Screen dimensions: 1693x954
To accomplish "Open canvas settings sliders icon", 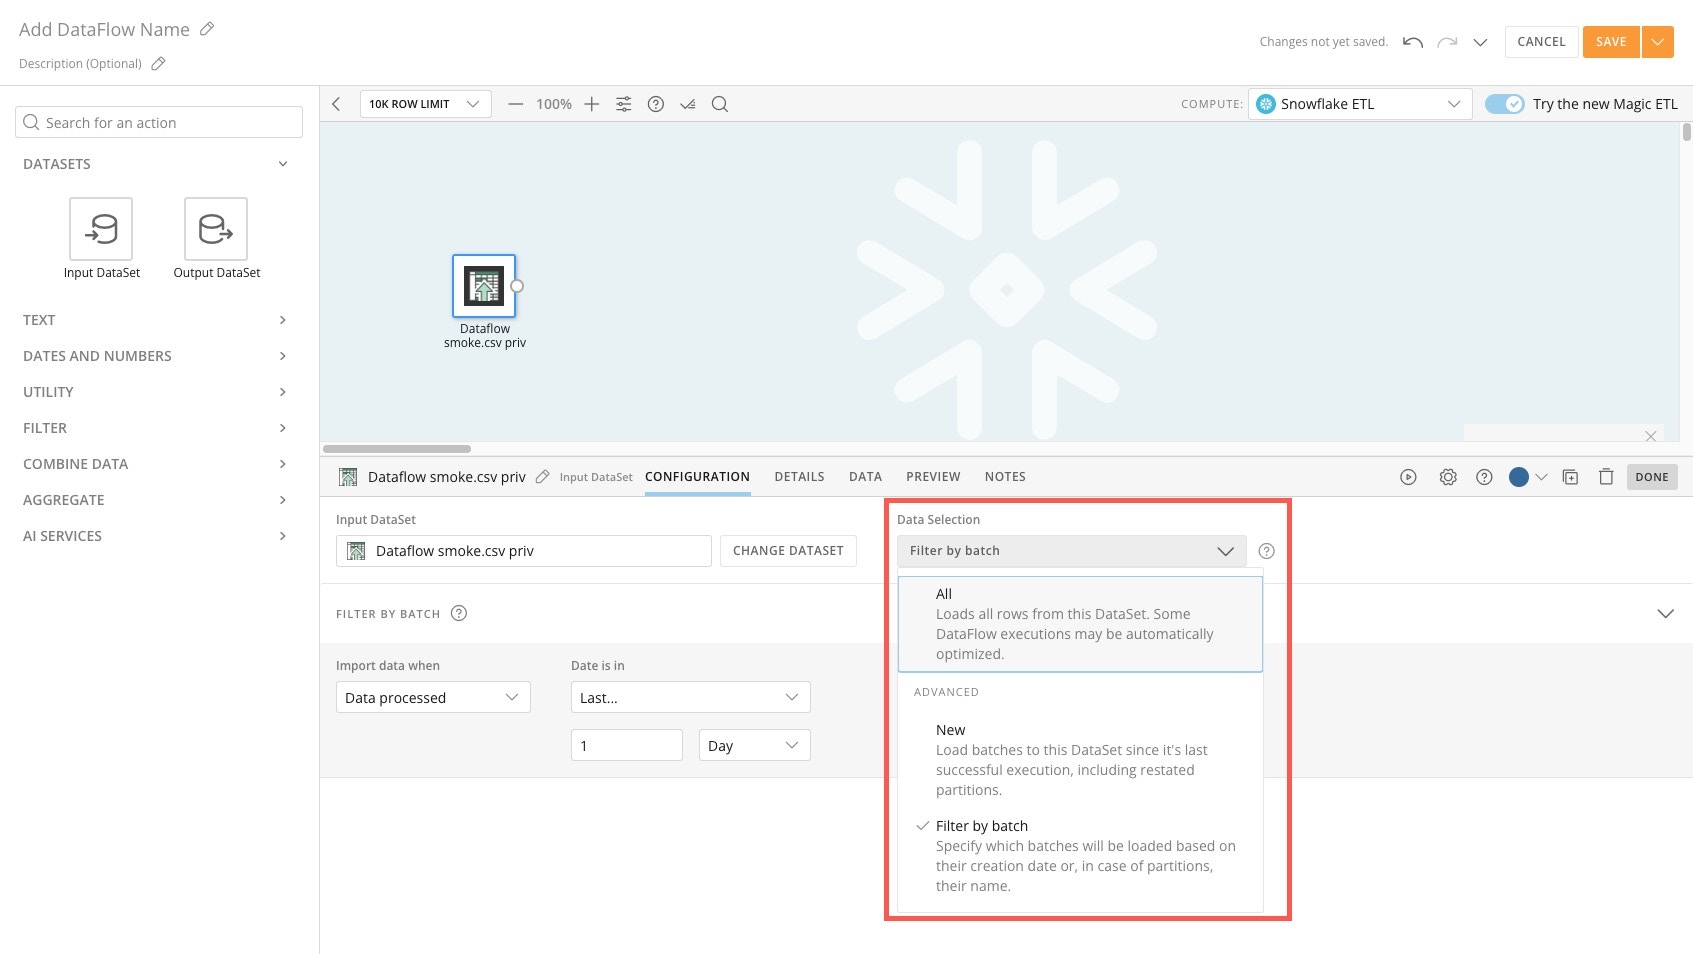I will 624,104.
